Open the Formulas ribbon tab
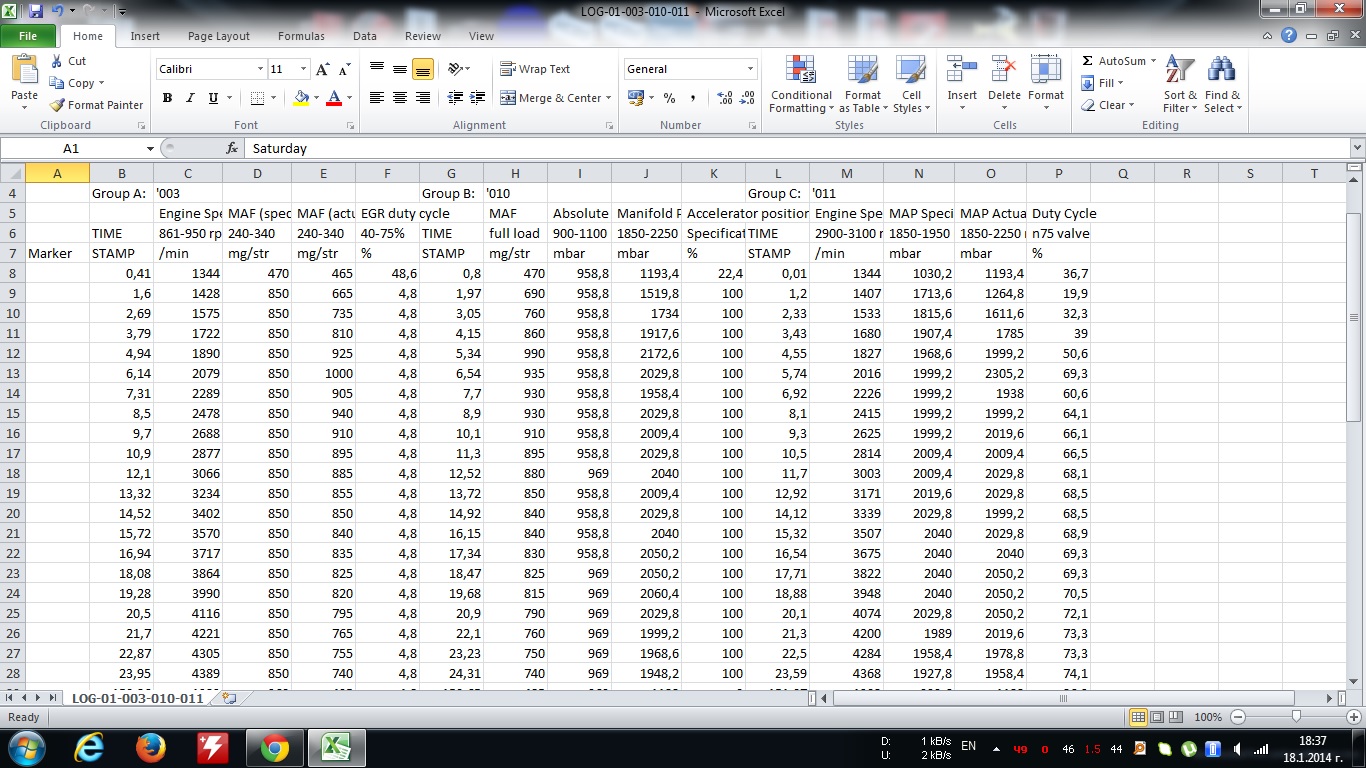Viewport: 1366px width, 768px height. click(301, 36)
